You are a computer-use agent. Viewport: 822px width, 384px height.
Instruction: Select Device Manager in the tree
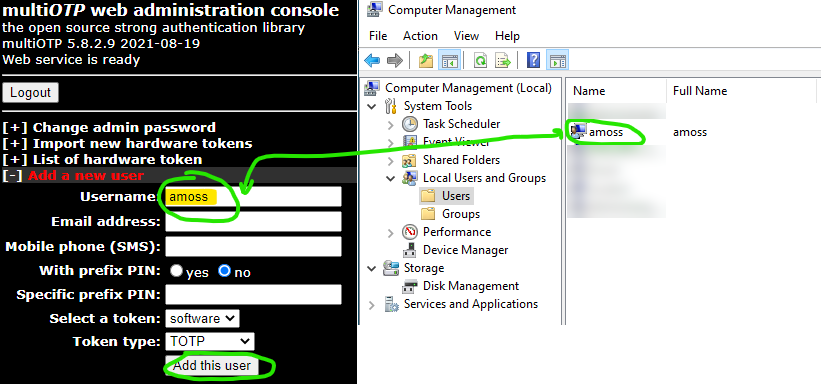[x=466, y=250]
